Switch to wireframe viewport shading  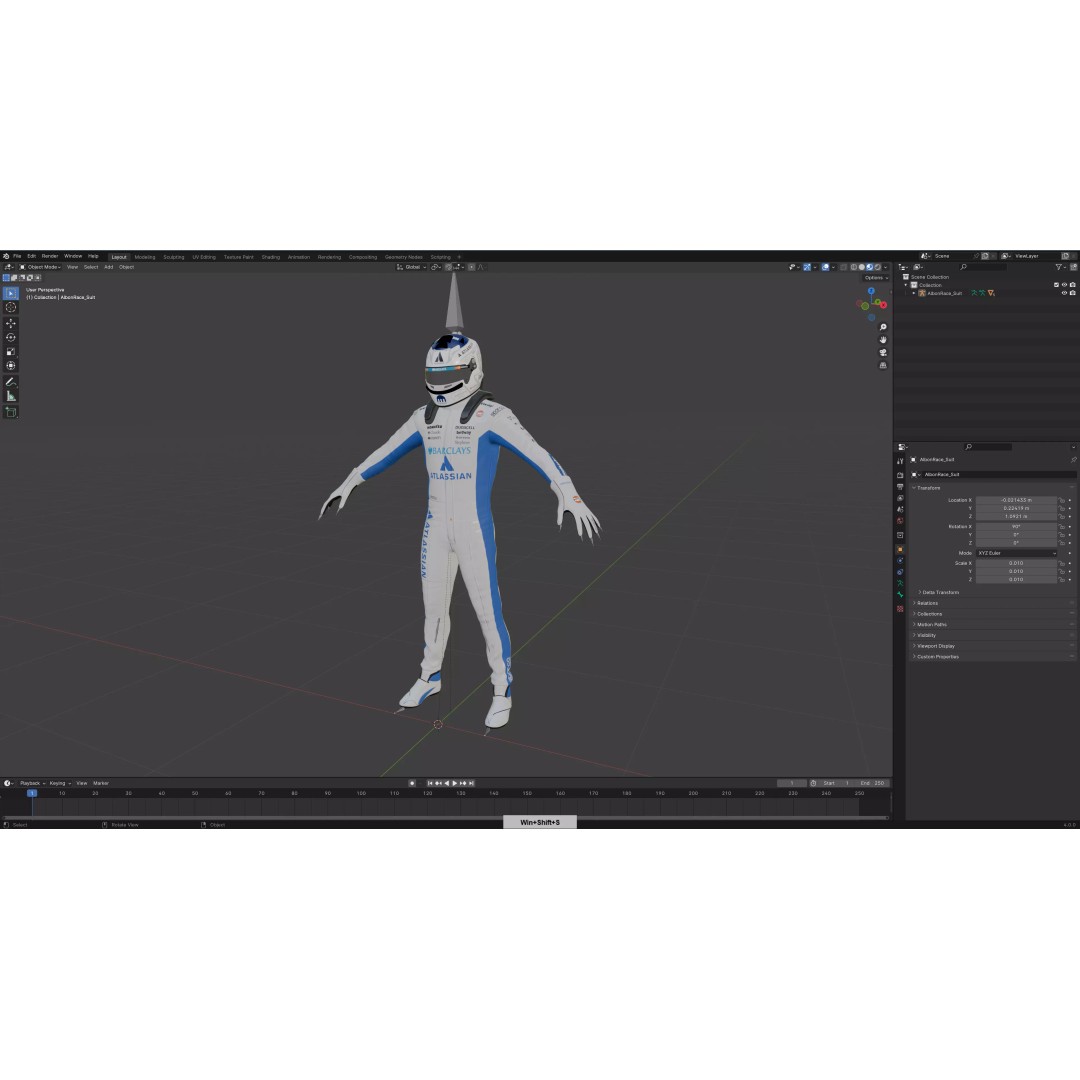pos(854,267)
